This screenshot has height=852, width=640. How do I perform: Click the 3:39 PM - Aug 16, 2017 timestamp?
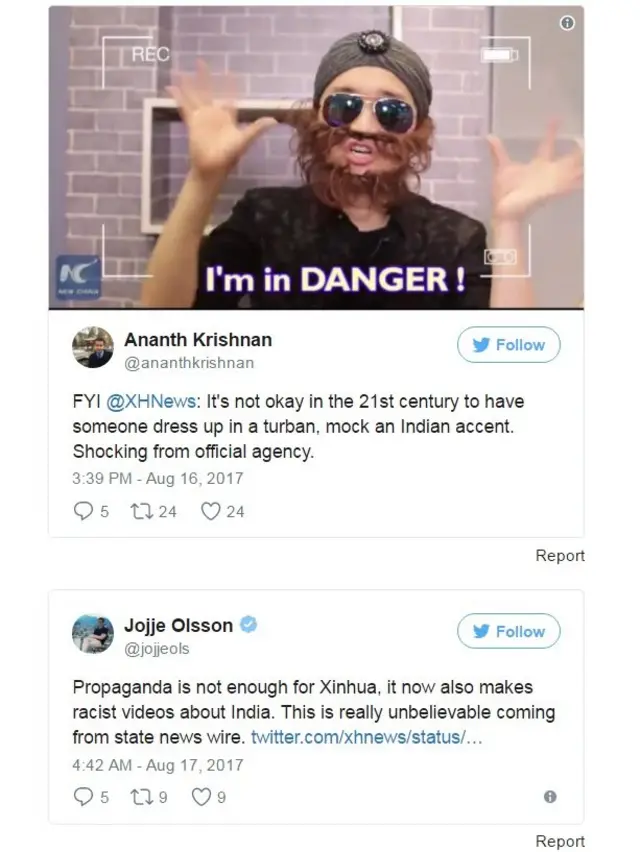coord(158,478)
